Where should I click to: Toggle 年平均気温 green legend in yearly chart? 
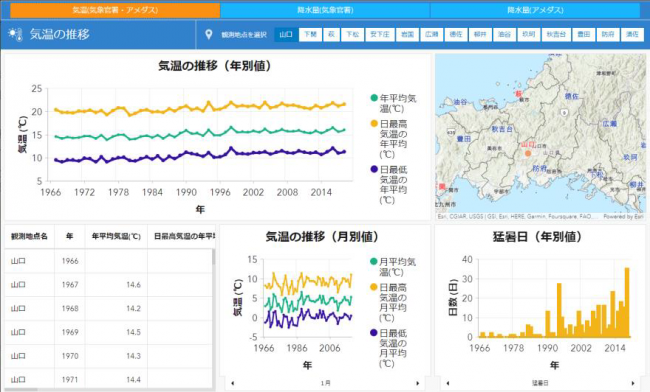click(393, 103)
